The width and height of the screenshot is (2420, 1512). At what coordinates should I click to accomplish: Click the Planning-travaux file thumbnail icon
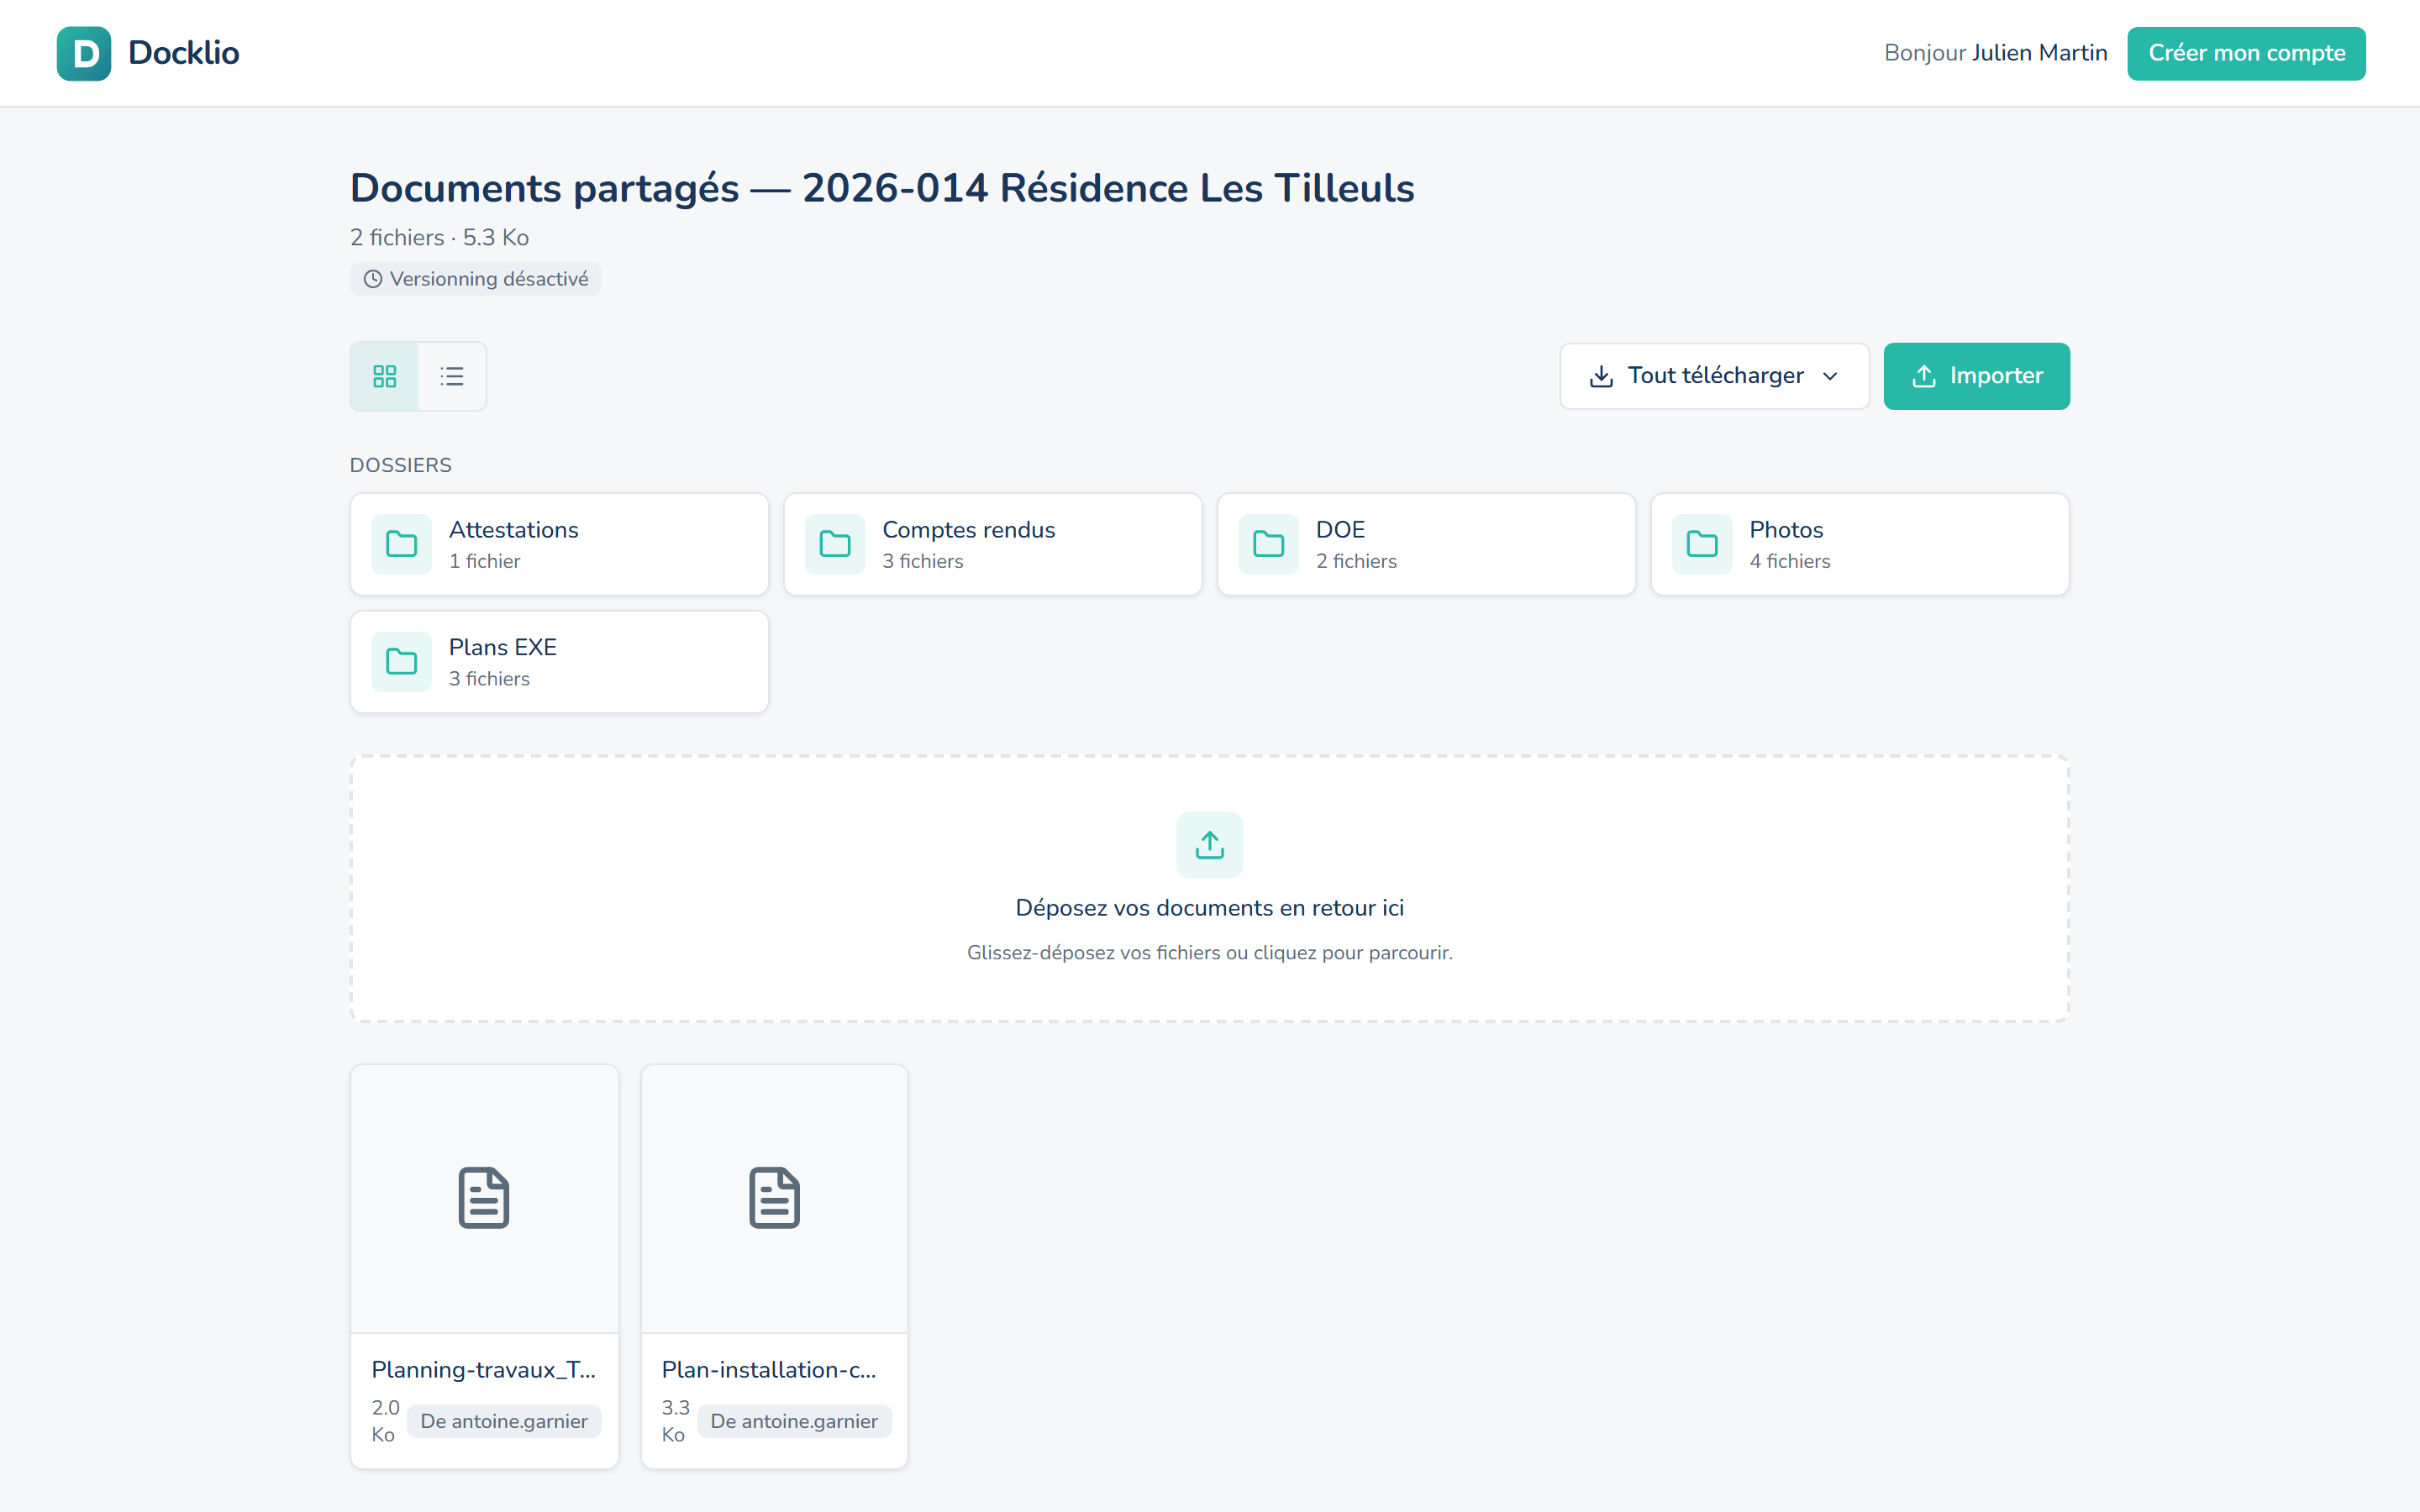click(x=484, y=1198)
